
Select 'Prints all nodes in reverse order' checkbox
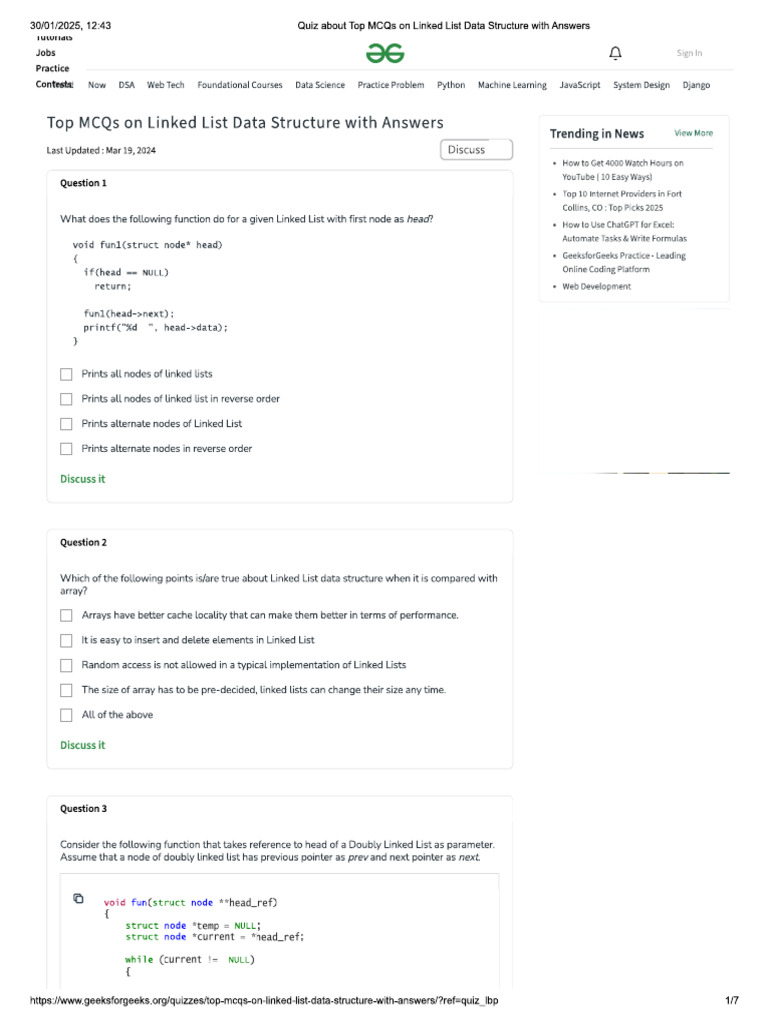[66, 399]
